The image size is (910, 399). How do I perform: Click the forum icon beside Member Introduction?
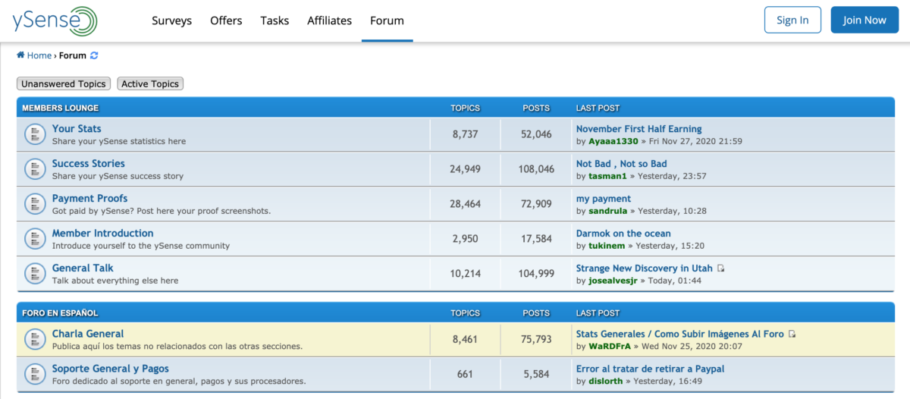[x=35, y=239]
